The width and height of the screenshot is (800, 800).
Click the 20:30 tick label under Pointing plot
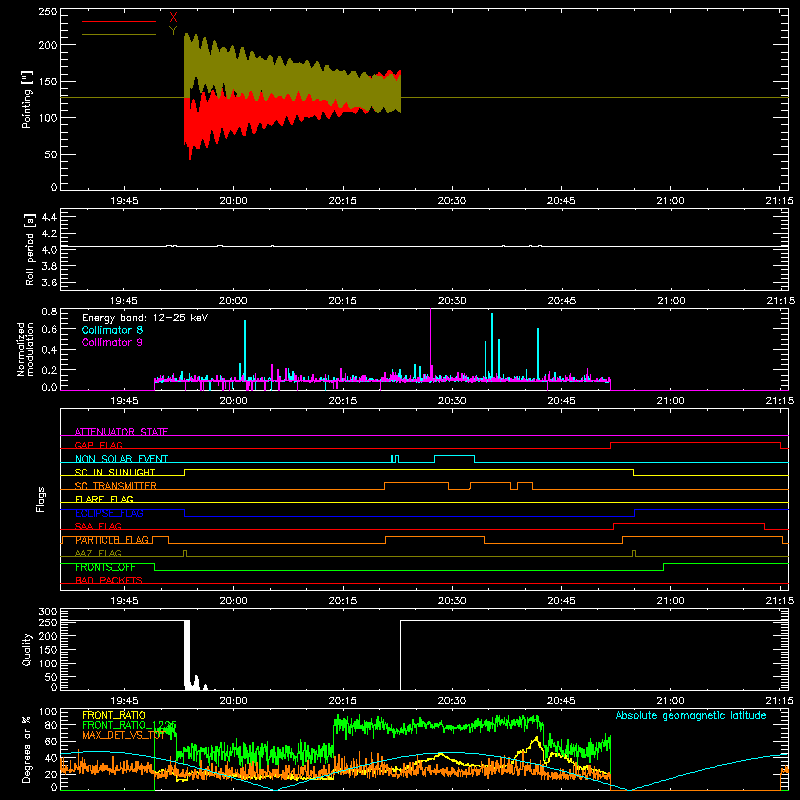click(452, 201)
